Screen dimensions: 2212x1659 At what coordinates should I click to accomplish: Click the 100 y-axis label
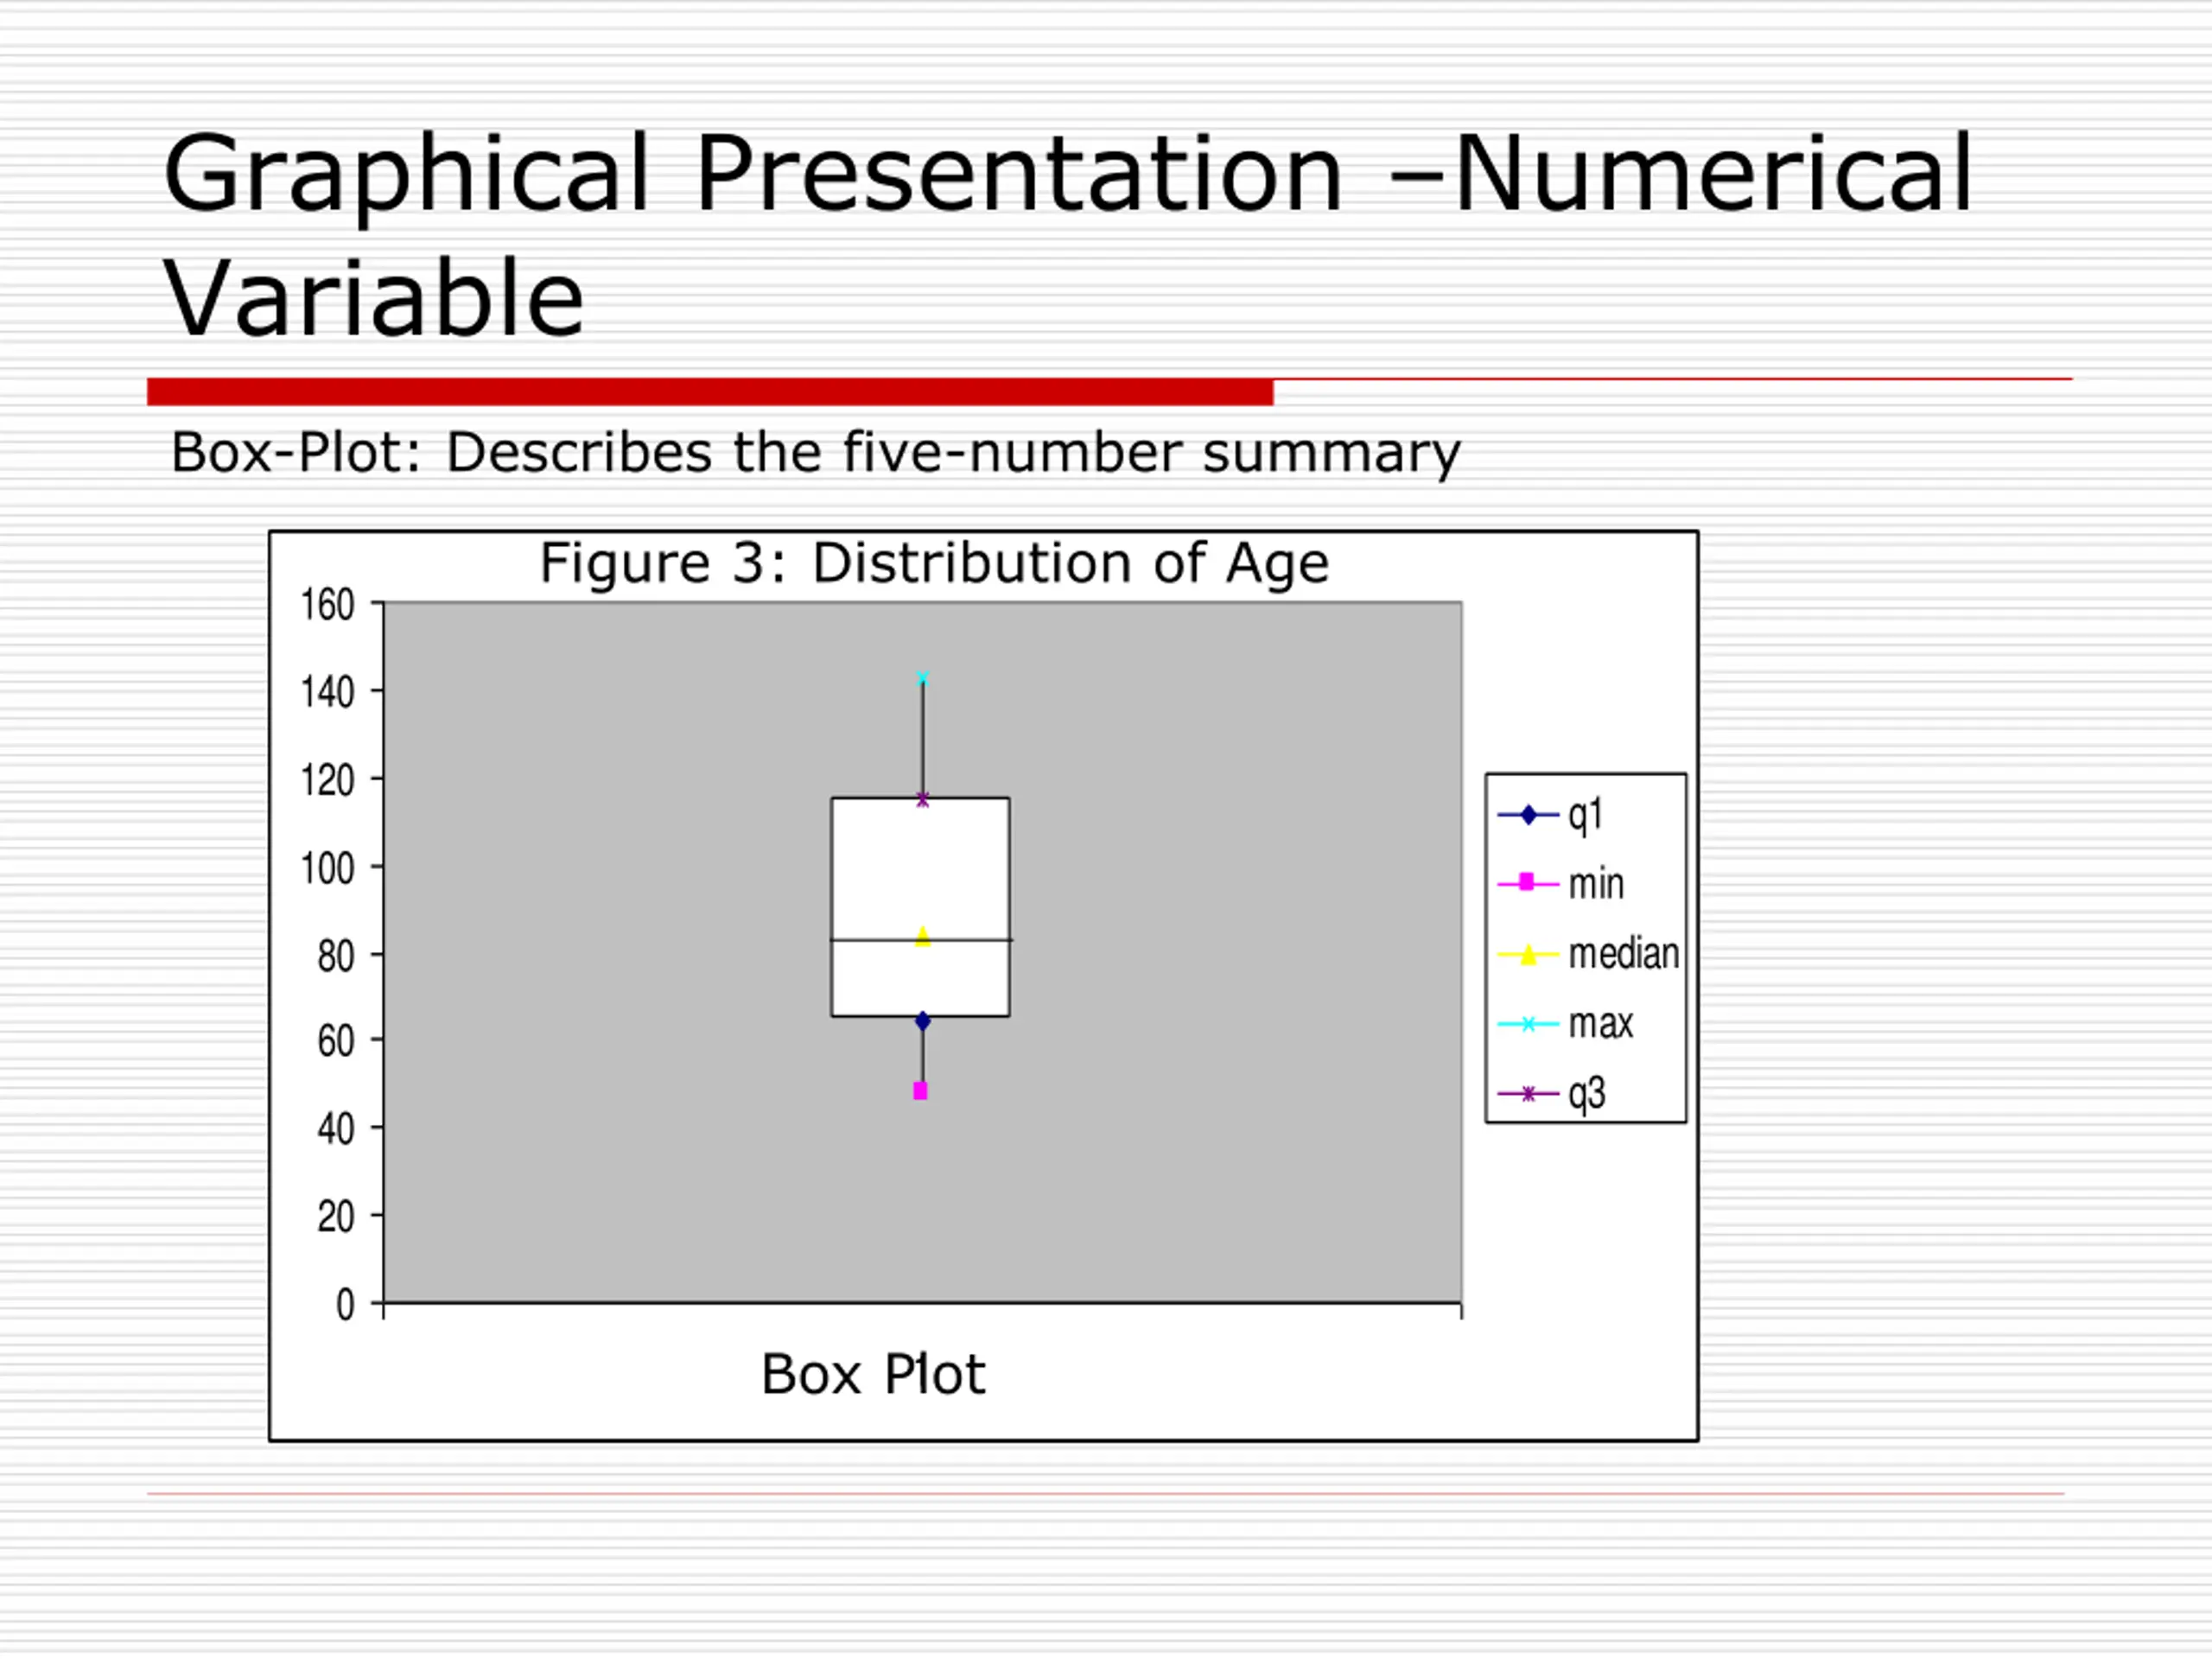click(x=328, y=867)
